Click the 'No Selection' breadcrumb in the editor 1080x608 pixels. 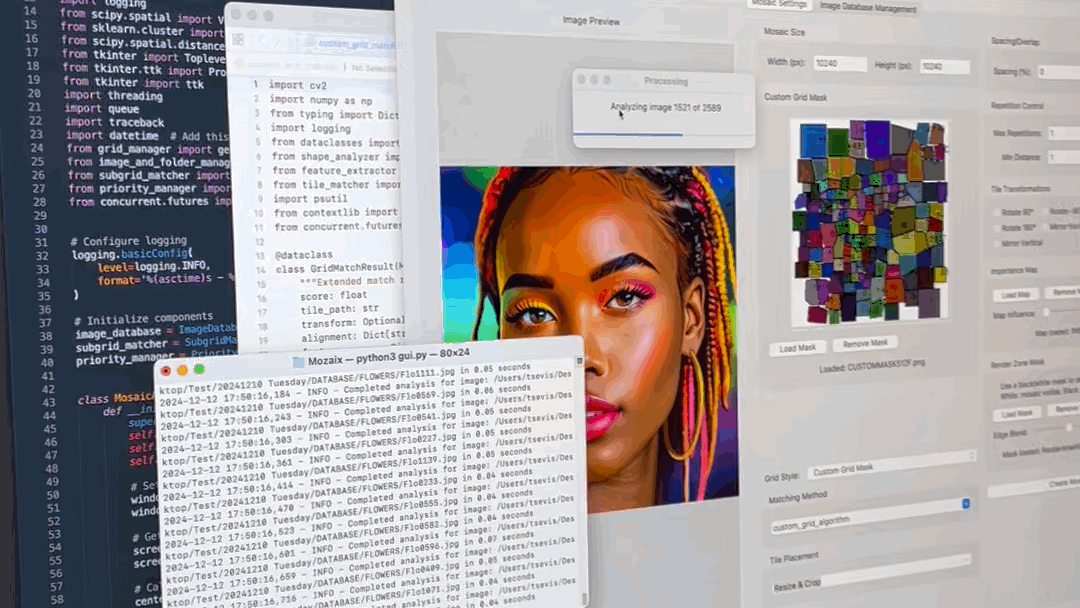(x=373, y=67)
